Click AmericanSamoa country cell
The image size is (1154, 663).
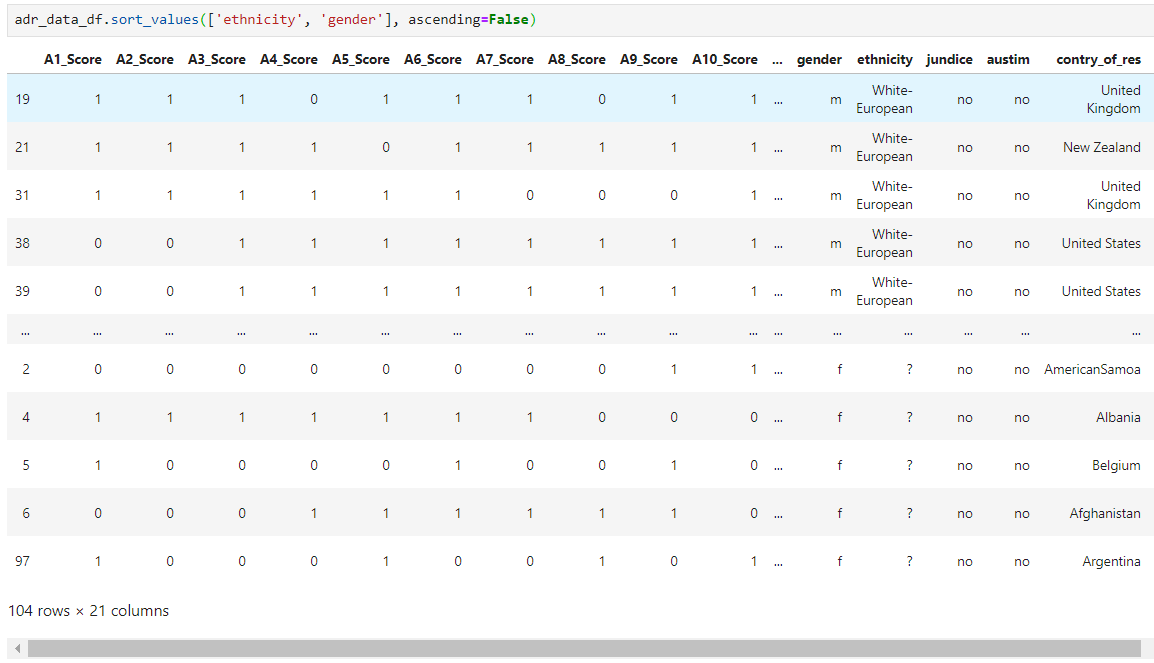1092,369
